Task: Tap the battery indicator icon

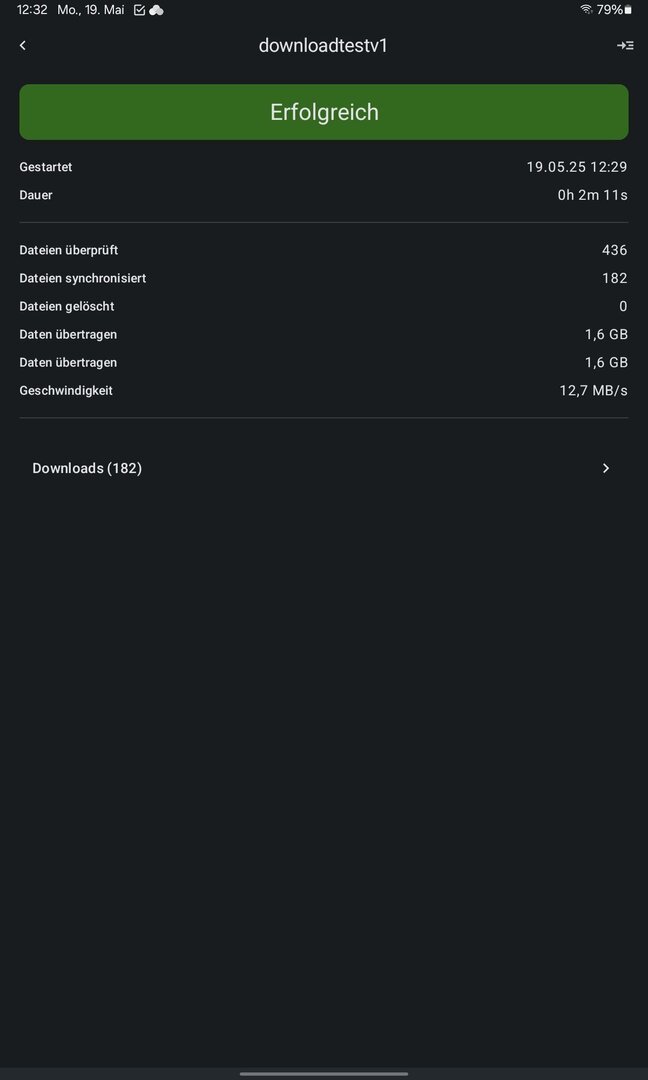Action: (628, 10)
